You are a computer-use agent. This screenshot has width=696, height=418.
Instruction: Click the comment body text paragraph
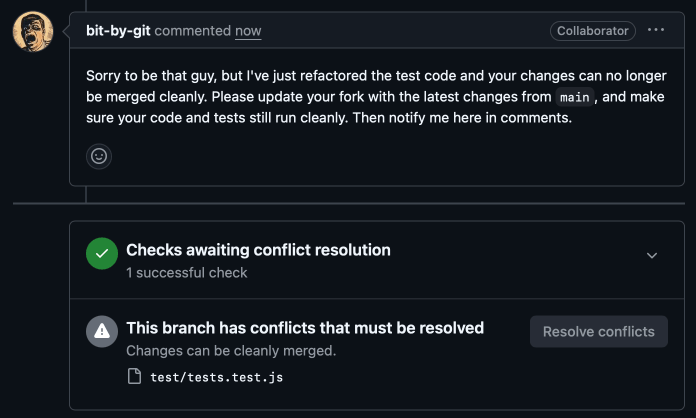tap(376, 97)
